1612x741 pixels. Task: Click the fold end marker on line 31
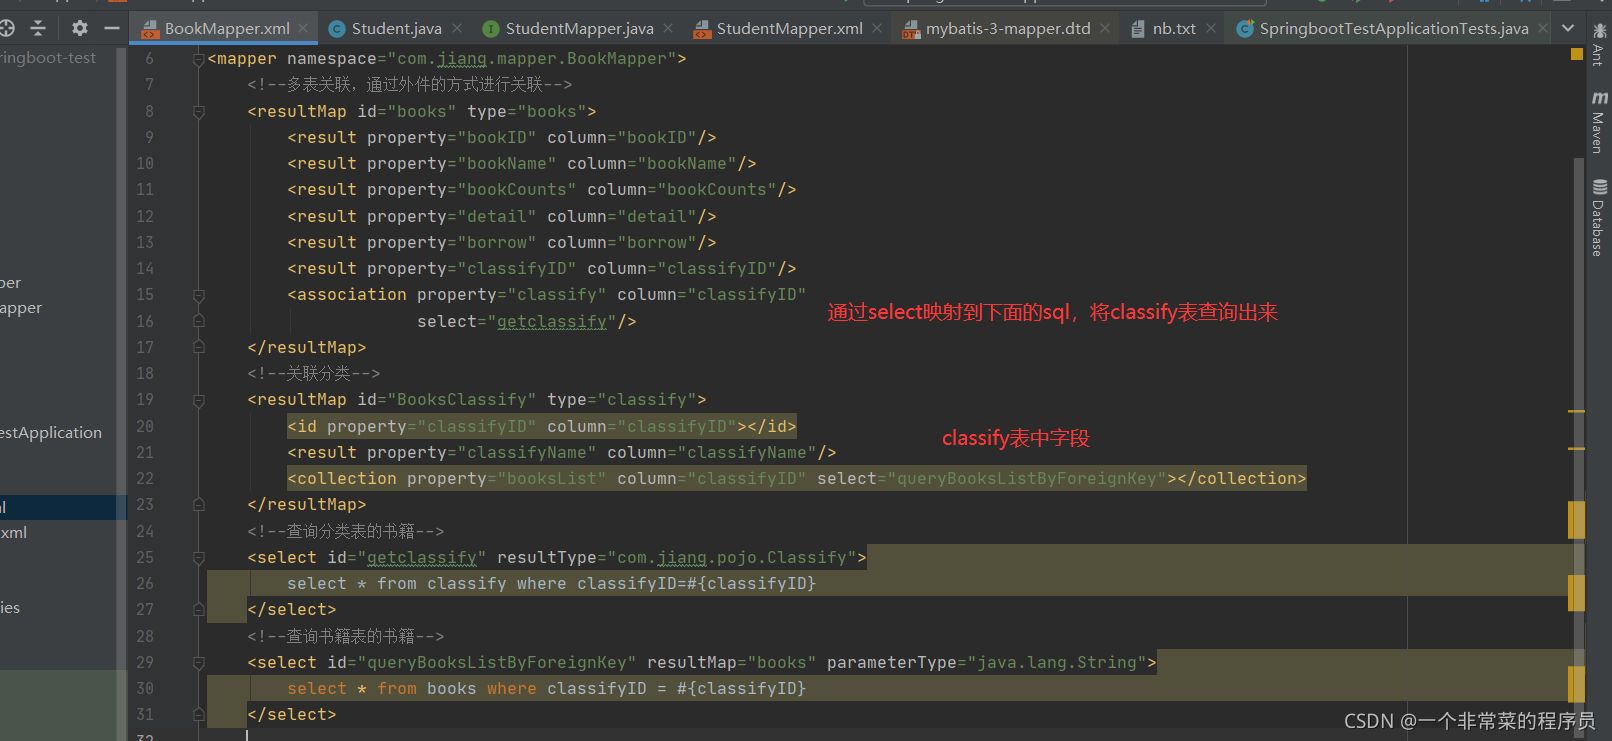[198, 714]
